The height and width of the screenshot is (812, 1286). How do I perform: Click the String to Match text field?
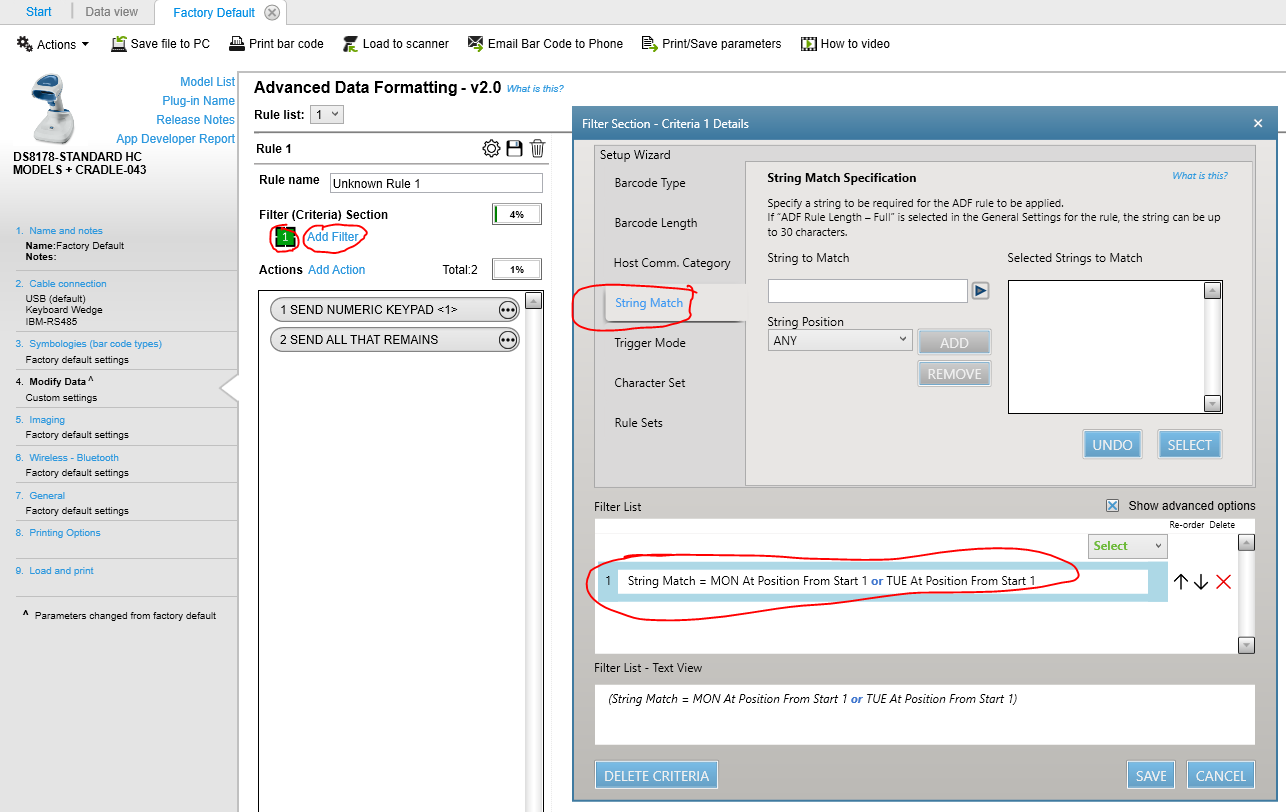click(x=867, y=291)
